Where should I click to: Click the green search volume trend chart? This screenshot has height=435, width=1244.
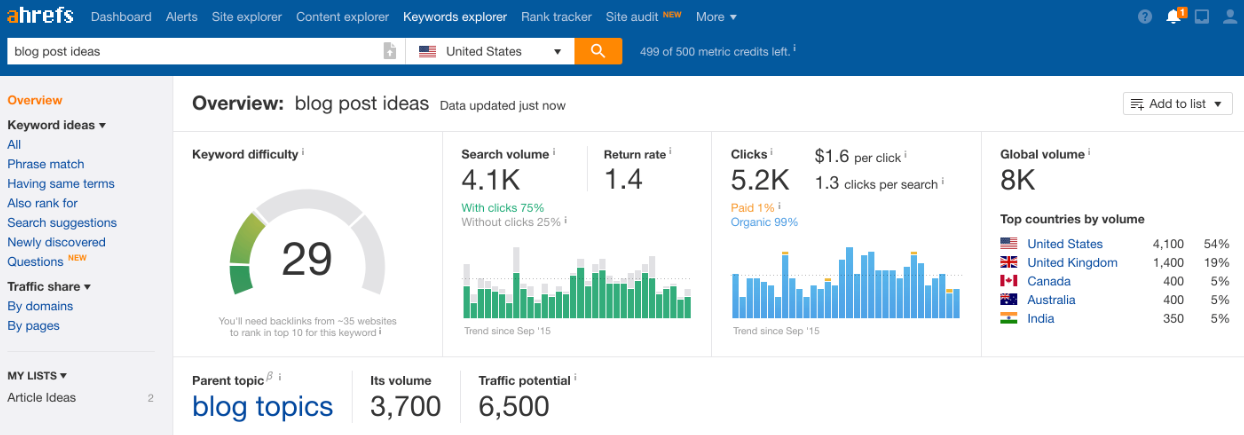click(x=577, y=282)
